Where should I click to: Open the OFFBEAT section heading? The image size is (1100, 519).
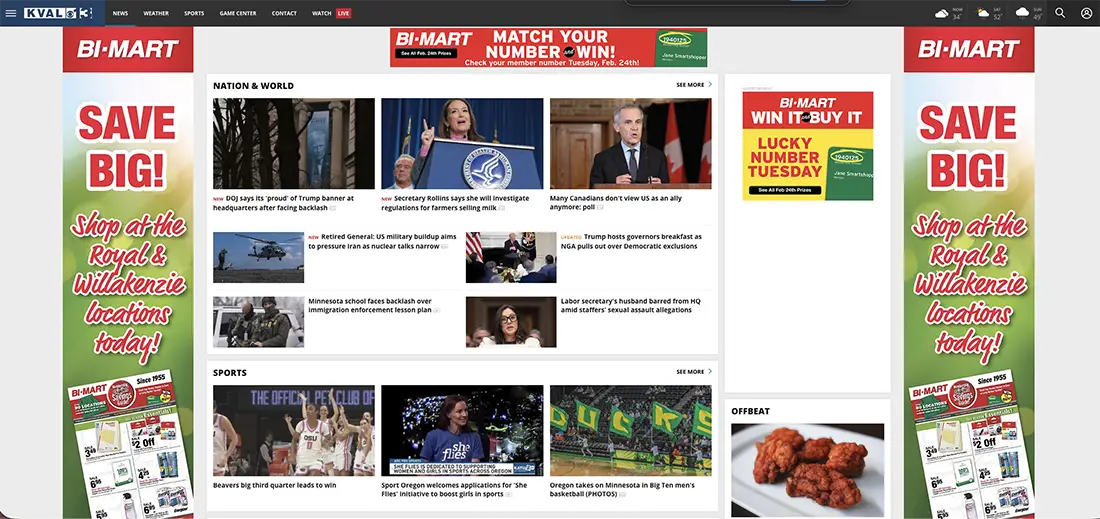click(751, 411)
